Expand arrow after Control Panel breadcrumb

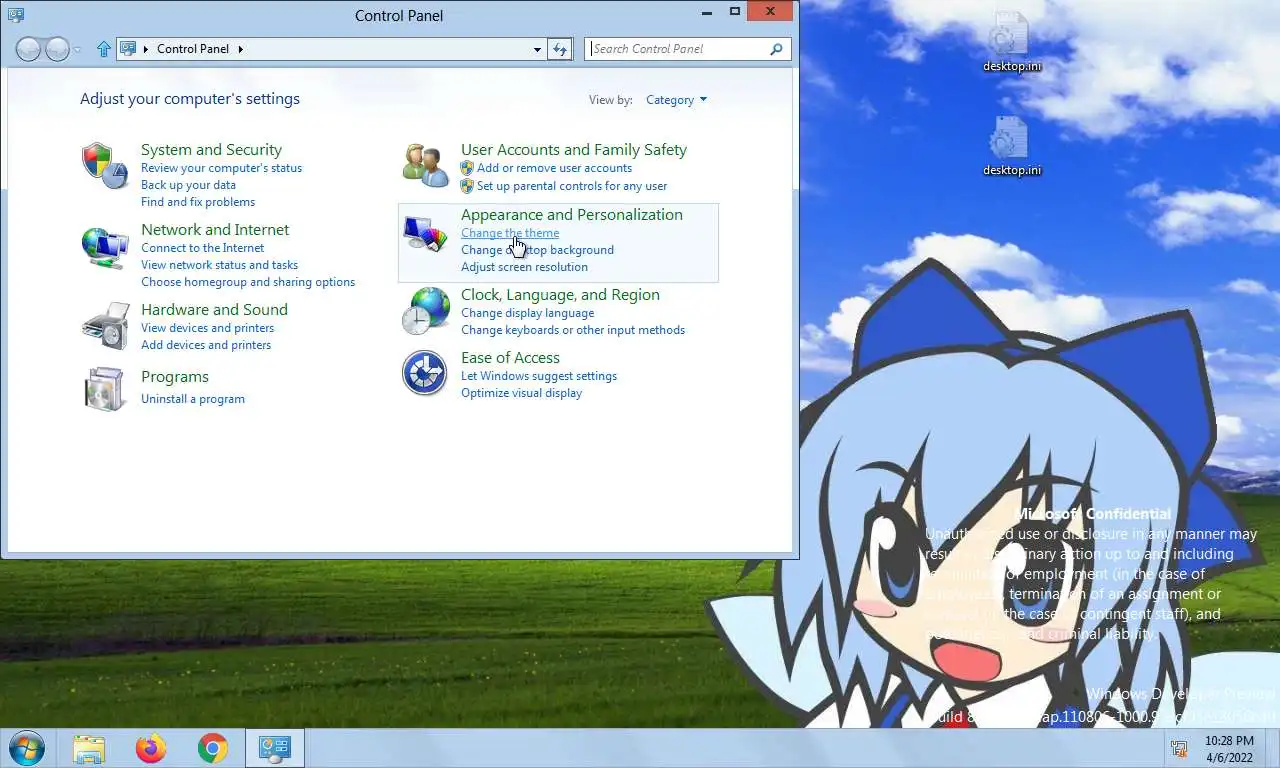241,48
